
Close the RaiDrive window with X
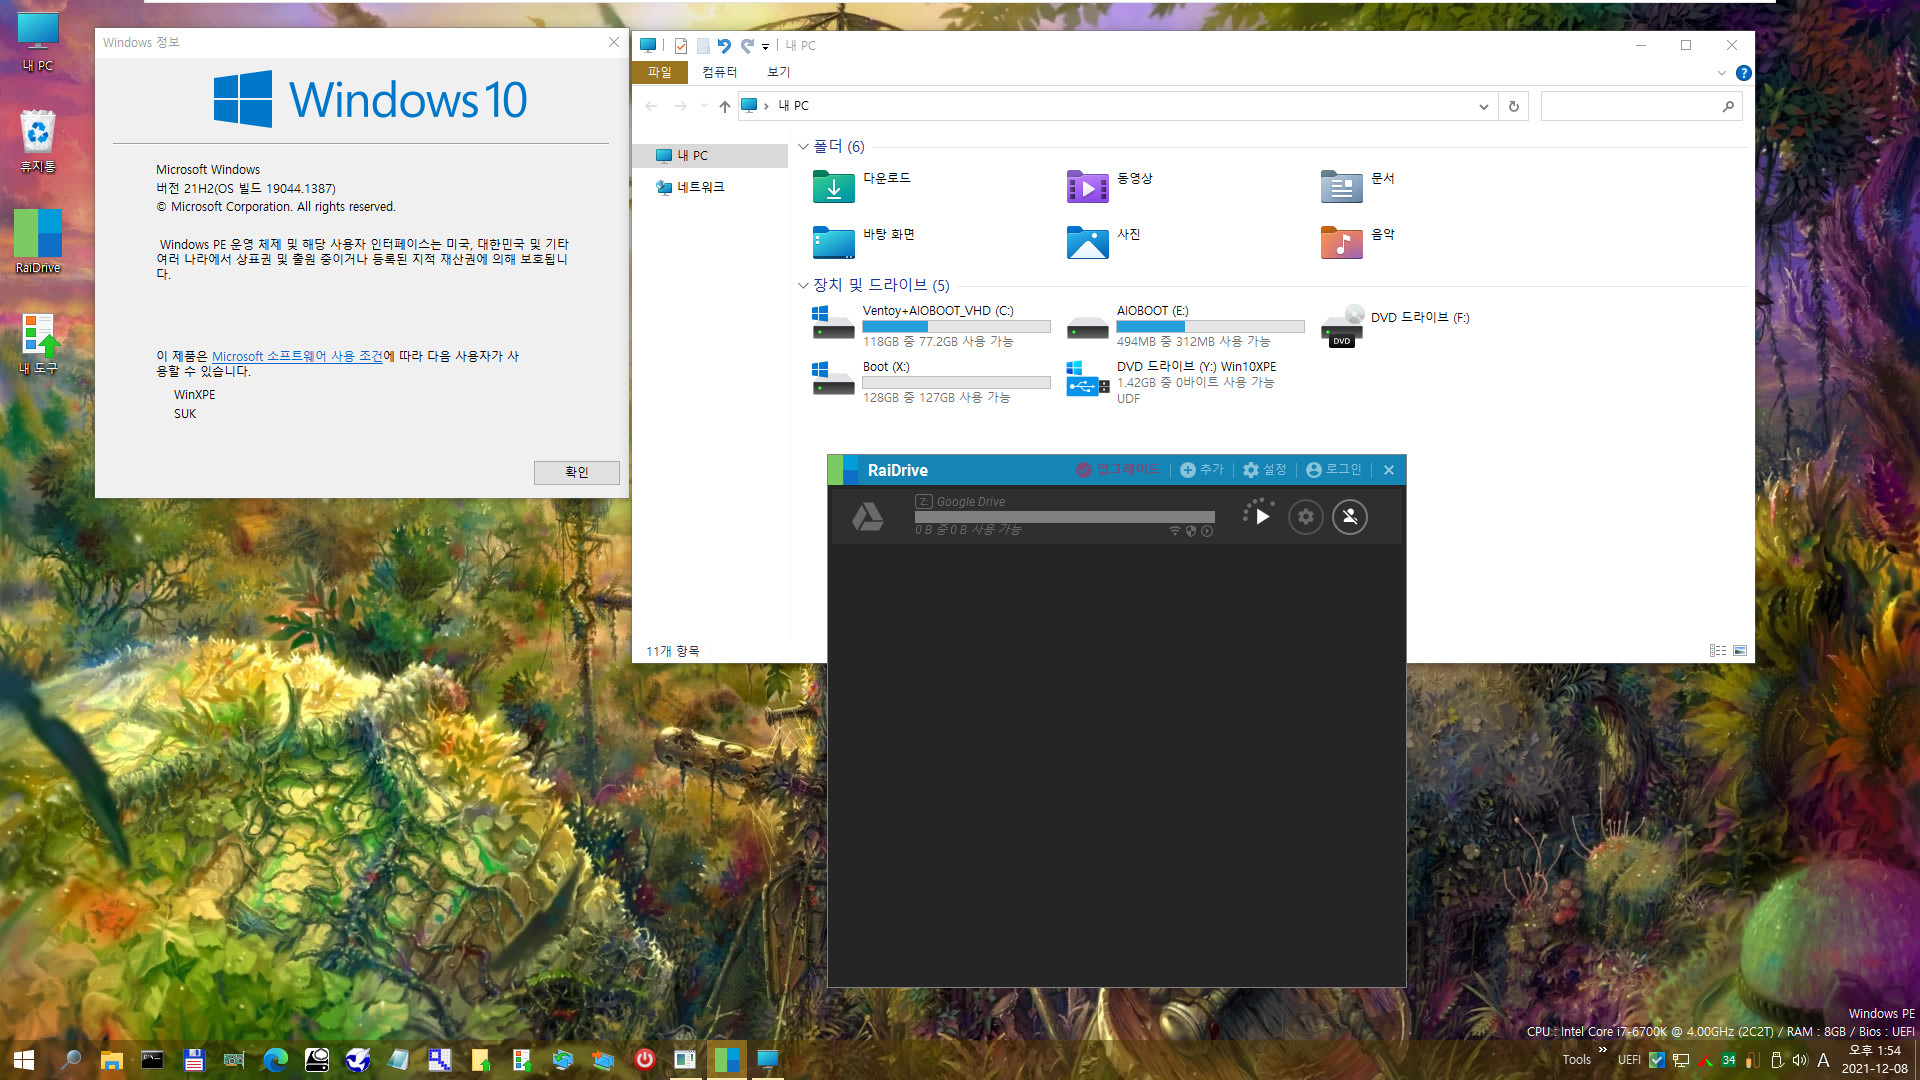[1389, 470]
